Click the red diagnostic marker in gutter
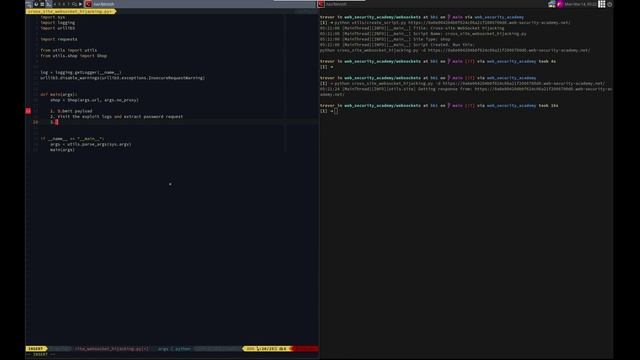 28,111
